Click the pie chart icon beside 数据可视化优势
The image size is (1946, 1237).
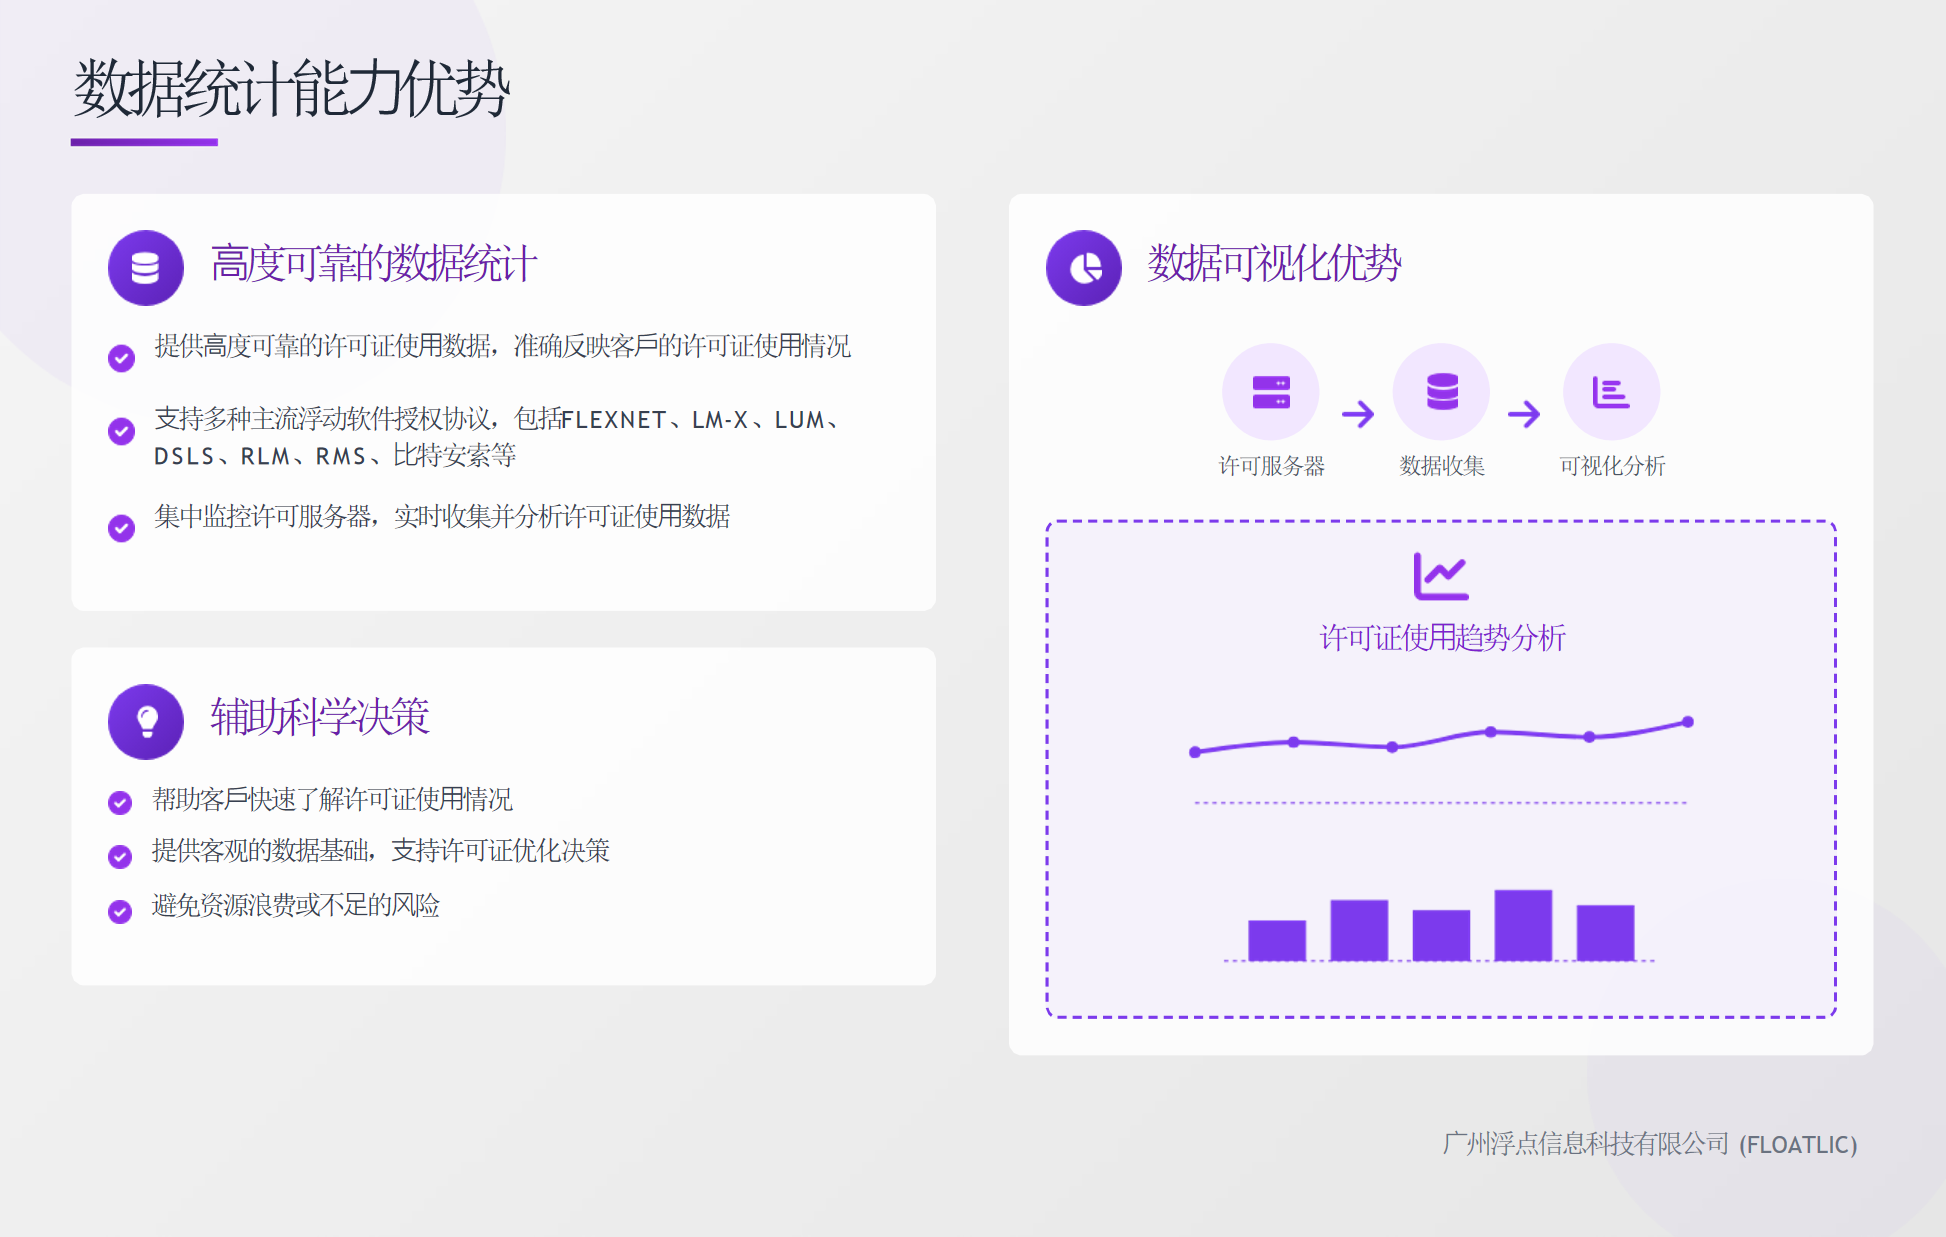point(1084,268)
